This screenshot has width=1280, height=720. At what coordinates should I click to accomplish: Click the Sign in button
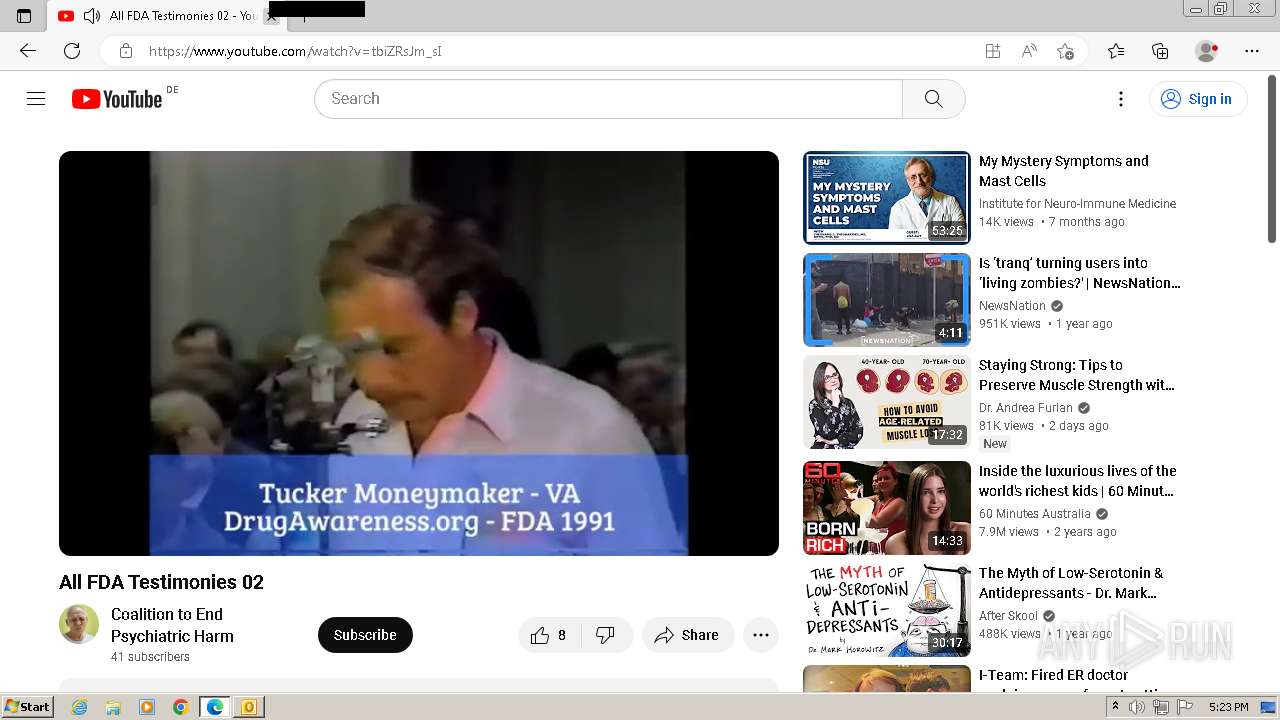pyautogui.click(x=1198, y=99)
